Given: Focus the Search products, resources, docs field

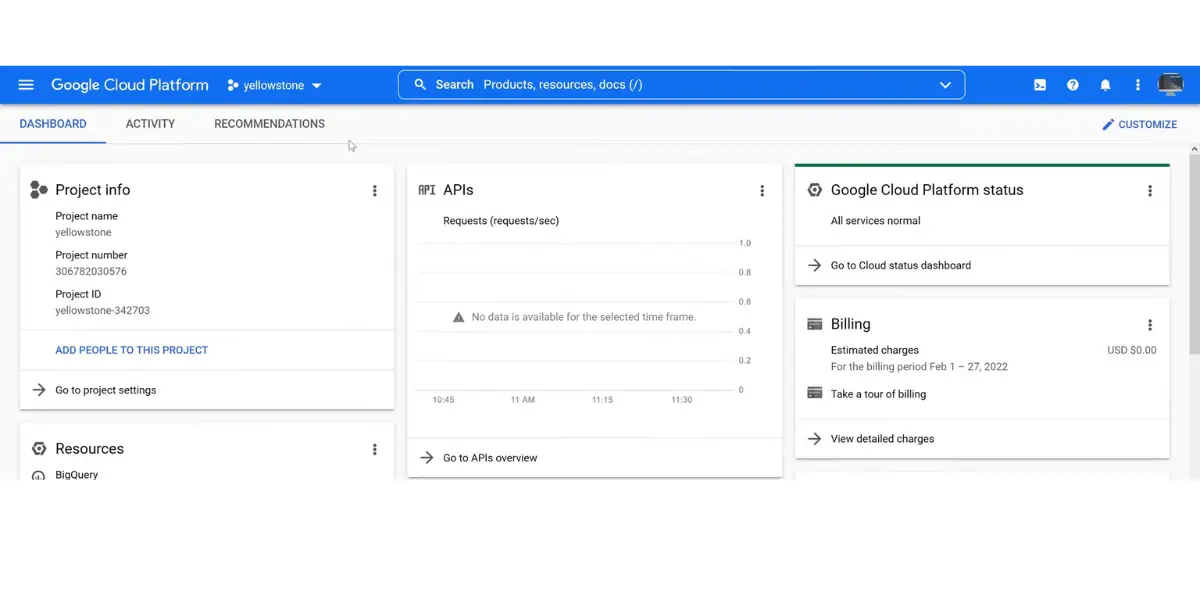Looking at the screenshot, I should (681, 85).
